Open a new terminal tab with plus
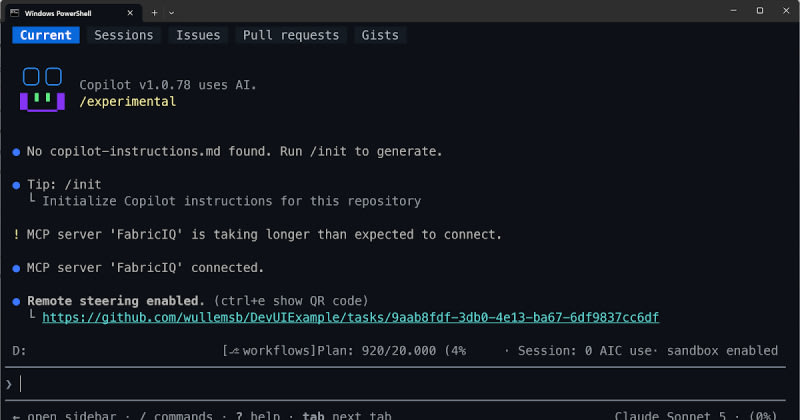The height and width of the screenshot is (420, 800). click(154, 13)
